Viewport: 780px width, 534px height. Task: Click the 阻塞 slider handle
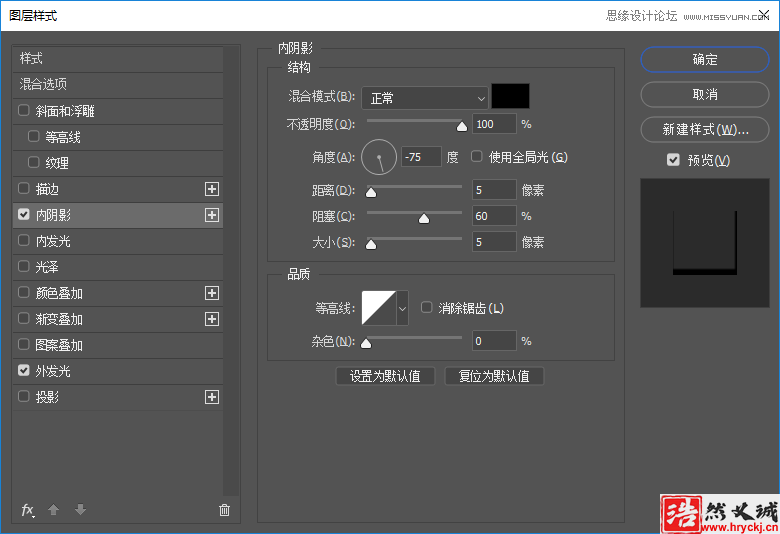click(x=424, y=218)
